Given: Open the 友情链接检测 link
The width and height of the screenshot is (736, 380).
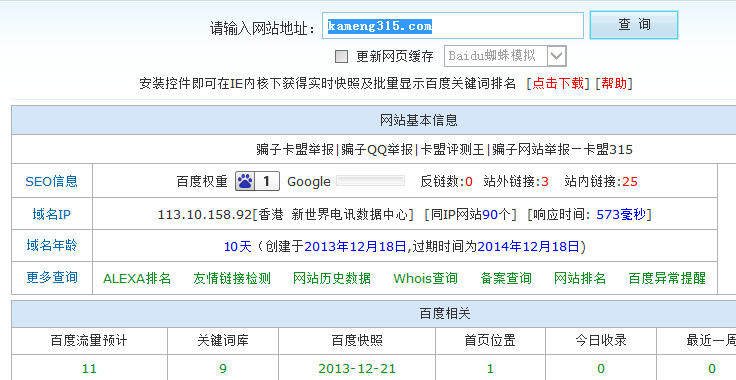Looking at the screenshot, I should (x=232, y=278).
